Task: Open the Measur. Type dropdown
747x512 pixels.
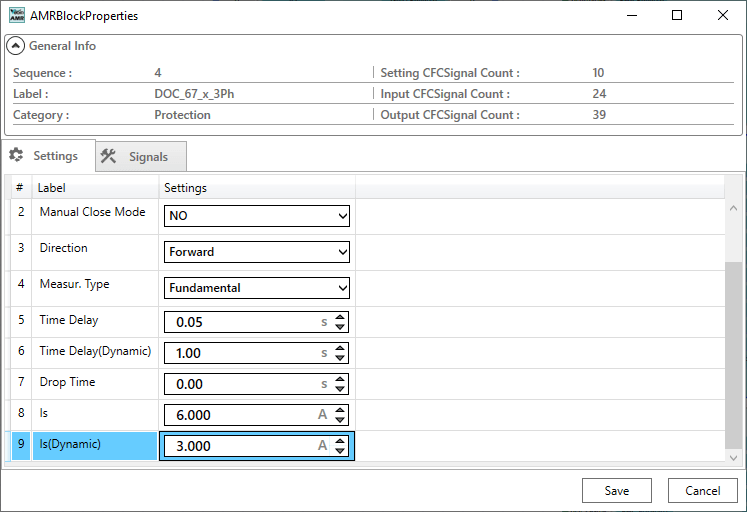Action: coord(257,288)
